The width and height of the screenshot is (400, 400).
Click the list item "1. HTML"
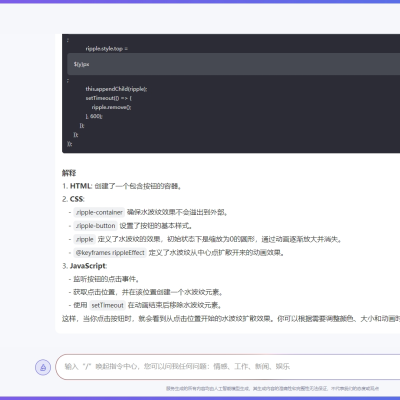[x=122, y=186]
